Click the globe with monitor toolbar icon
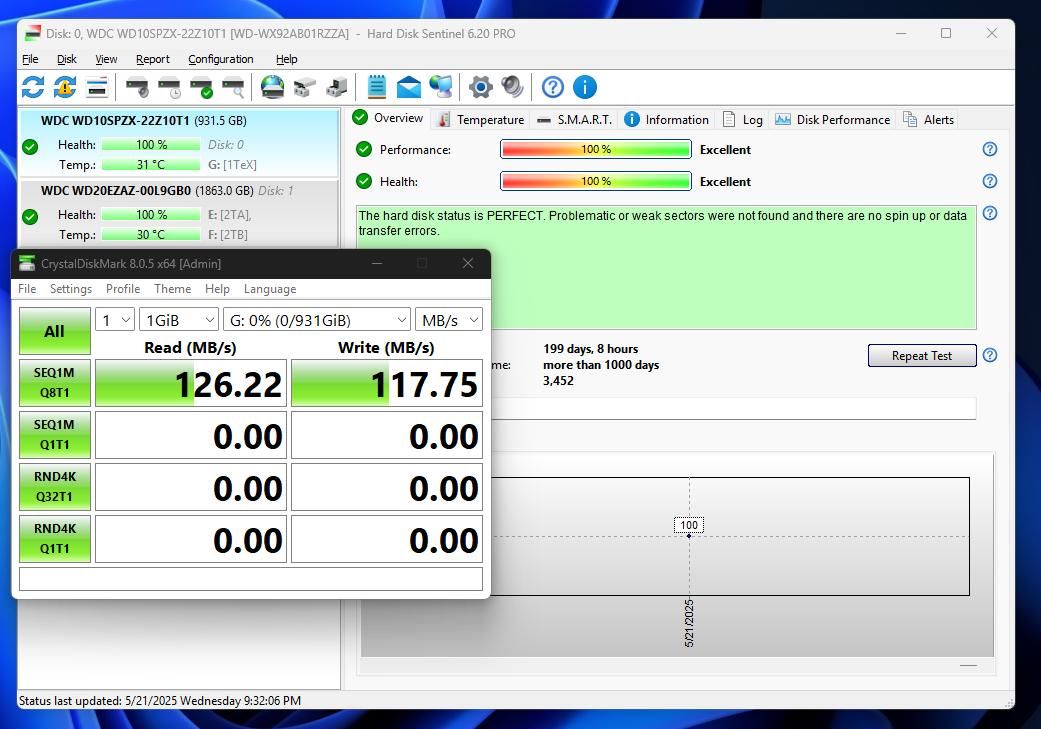 441,87
